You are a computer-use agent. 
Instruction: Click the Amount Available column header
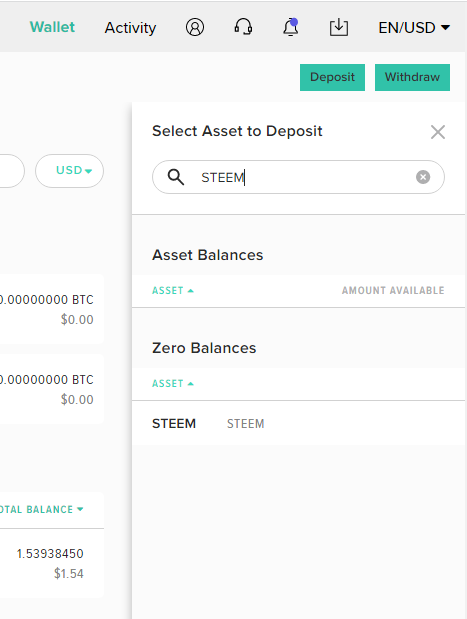(393, 291)
